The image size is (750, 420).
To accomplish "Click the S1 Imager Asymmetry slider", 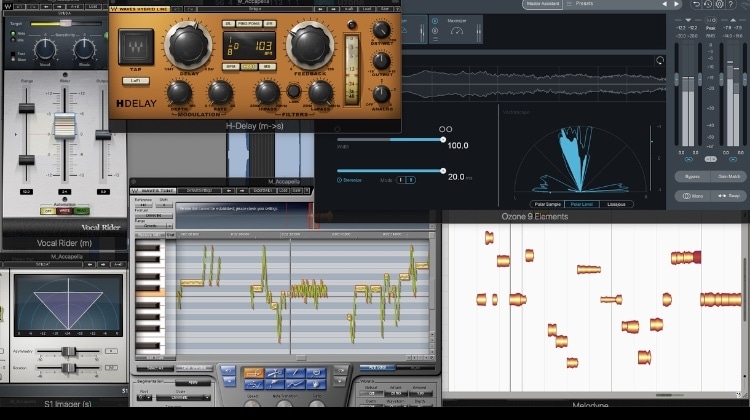I will pyautogui.click(x=68, y=352).
